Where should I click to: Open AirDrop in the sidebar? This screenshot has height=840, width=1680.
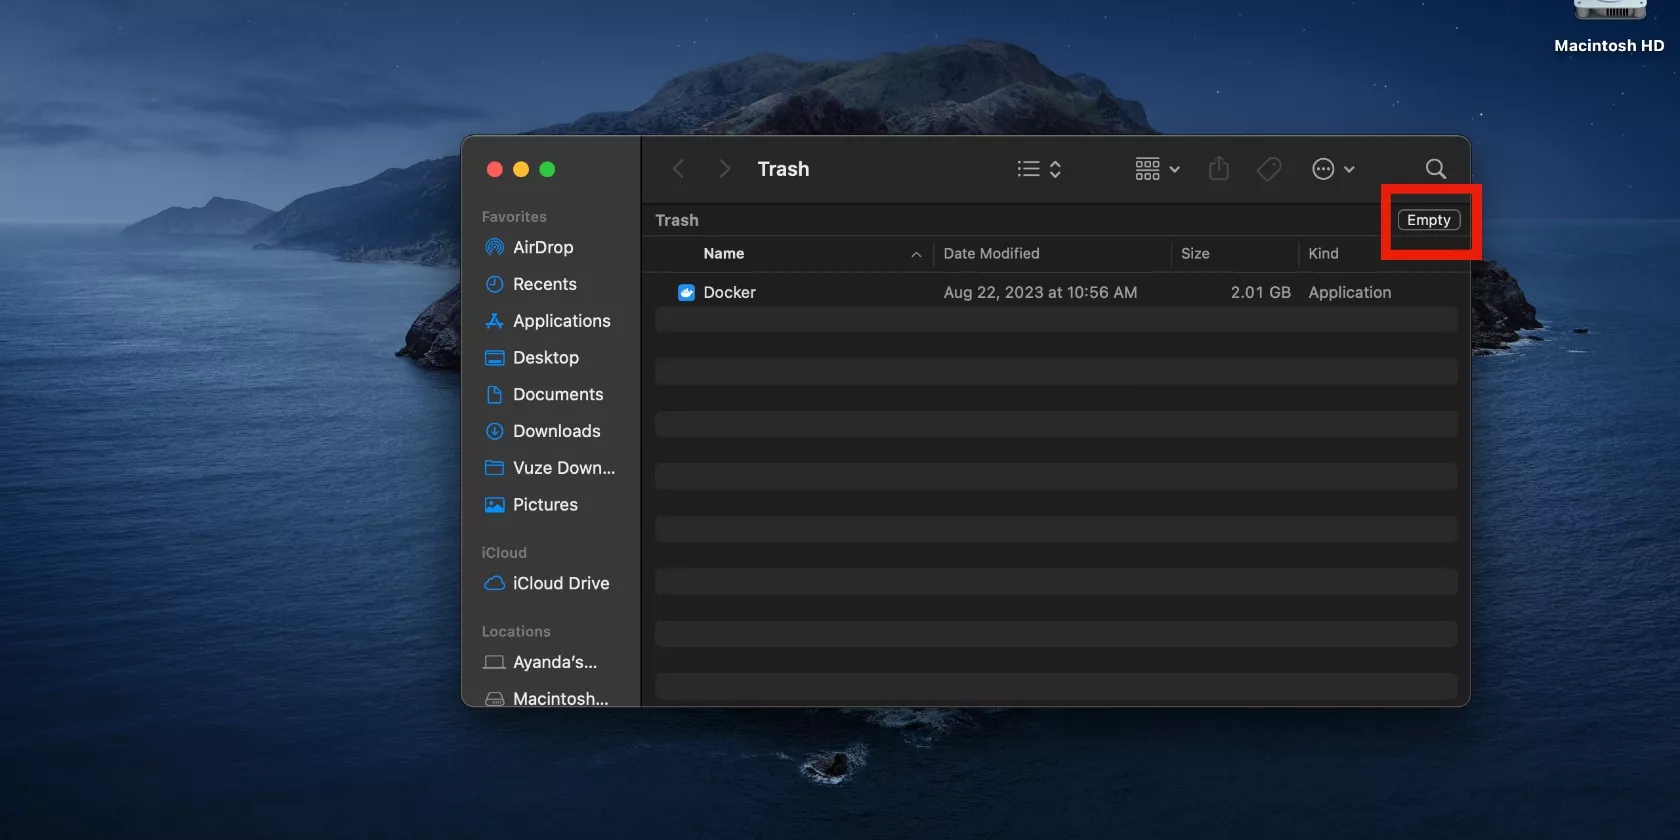[542, 247]
